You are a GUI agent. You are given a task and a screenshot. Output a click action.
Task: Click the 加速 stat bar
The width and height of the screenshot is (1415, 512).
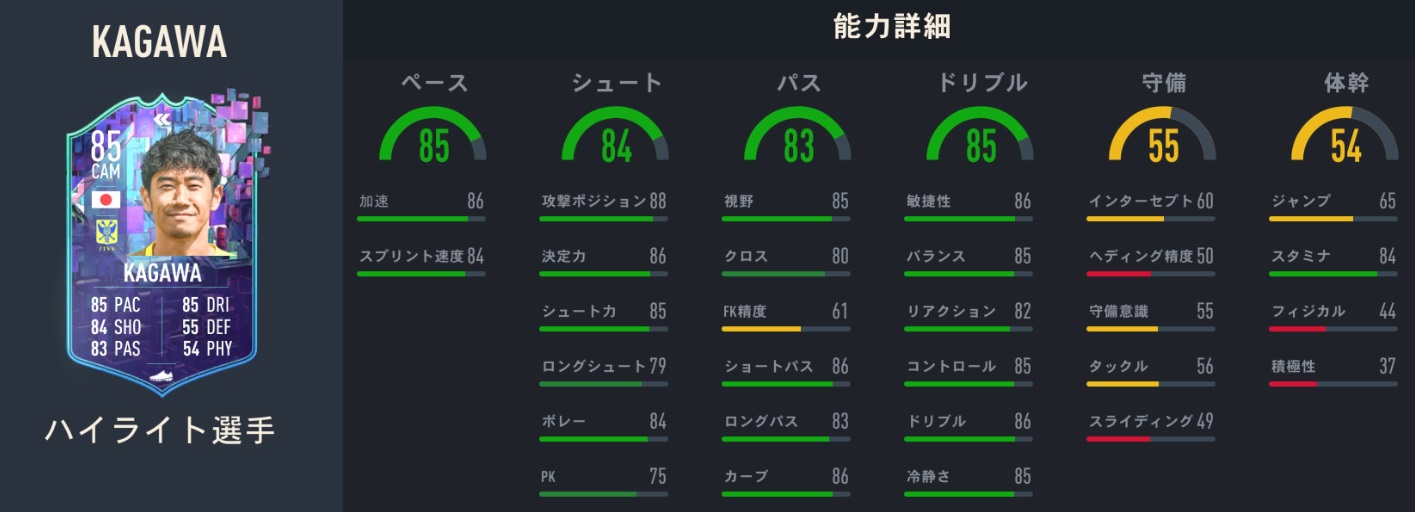tap(421, 218)
